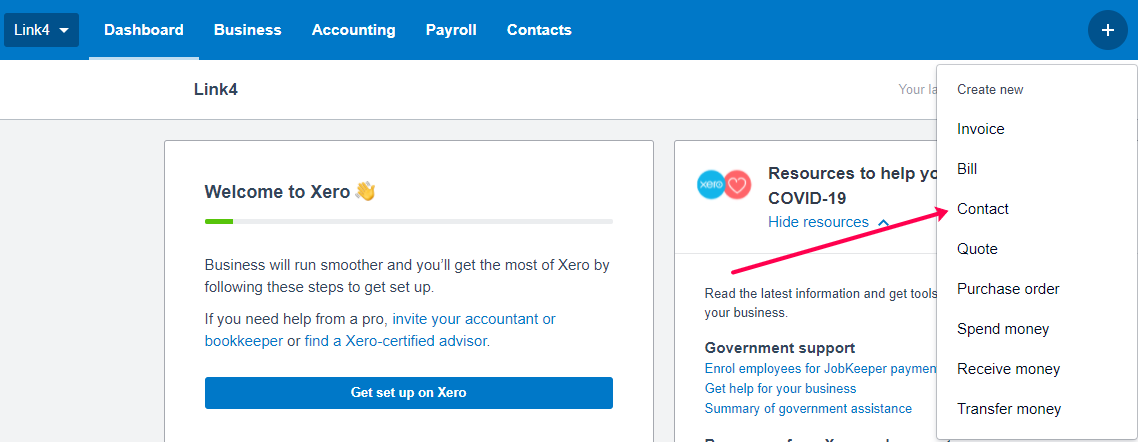1138x442 pixels.
Task: Open Enrol employees for JobKeeper link
Action: [821, 369]
